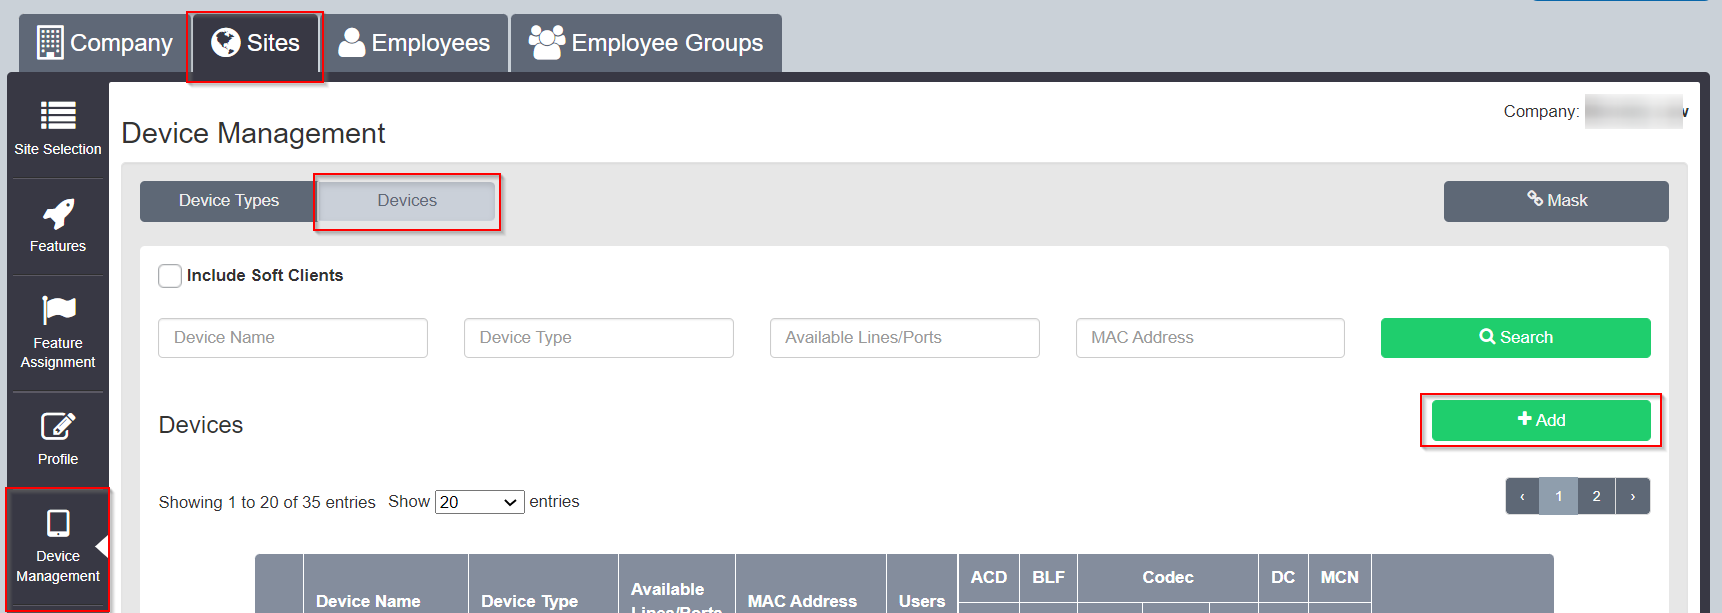Focus the Device Type search field
Image resolution: width=1722 pixels, height=613 pixels.
coord(599,338)
